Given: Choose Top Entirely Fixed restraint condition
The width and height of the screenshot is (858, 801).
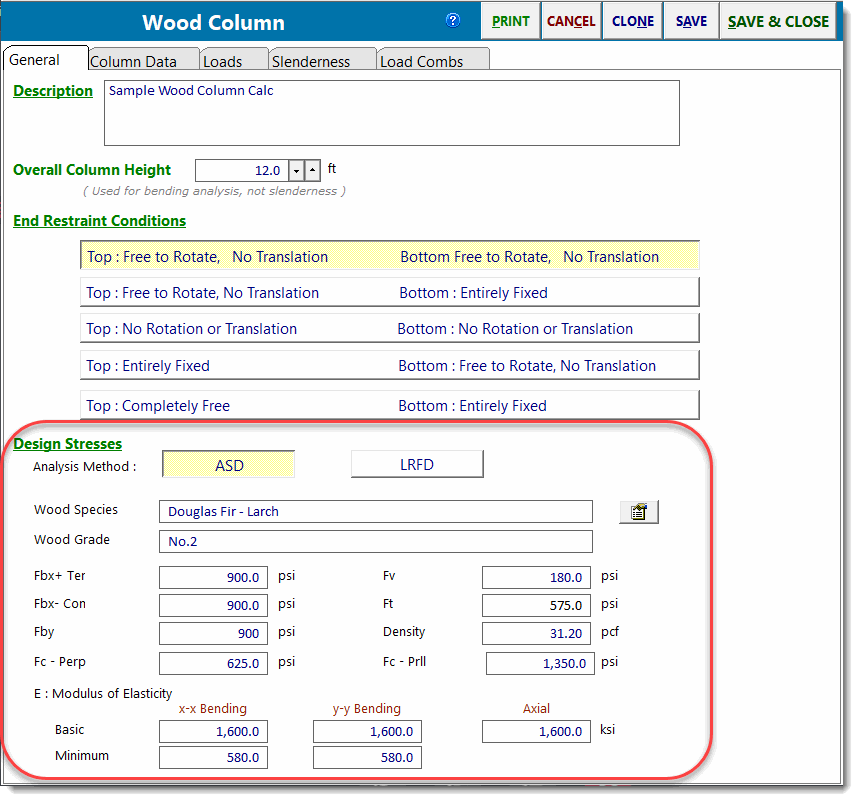Looking at the screenshot, I should [389, 366].
